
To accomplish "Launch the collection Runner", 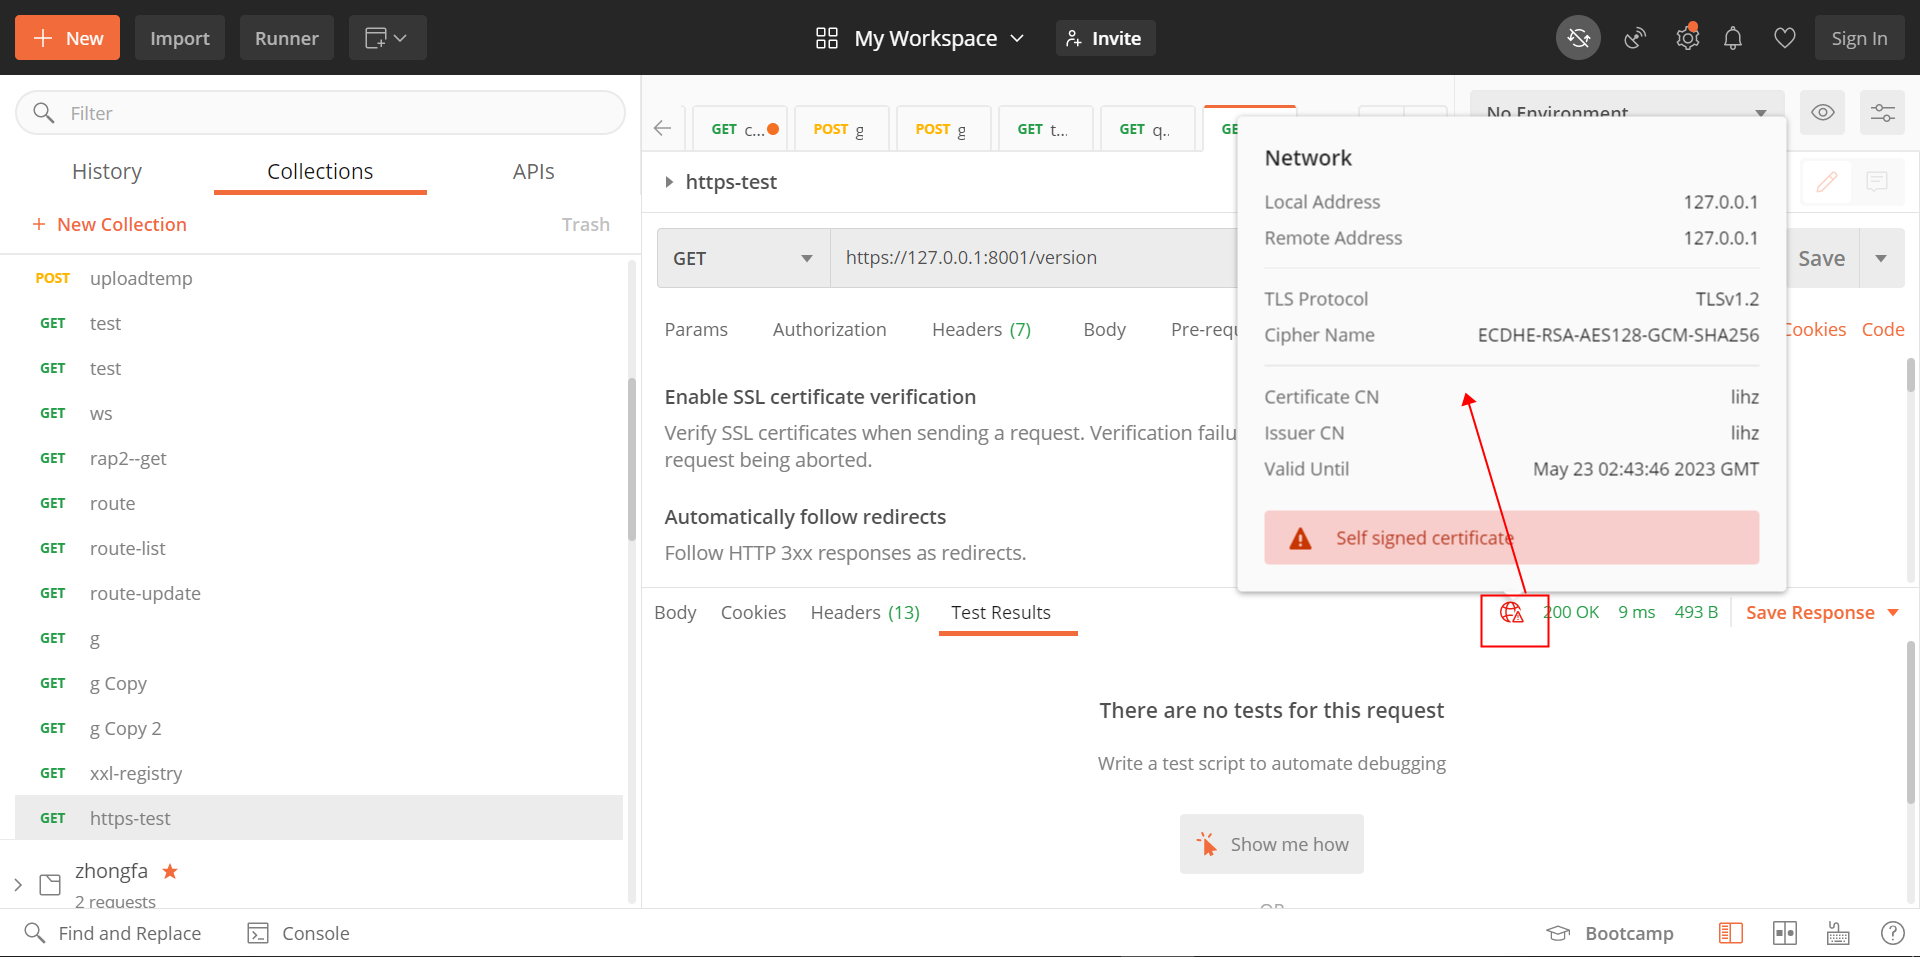I will click(x=287, y=38).
